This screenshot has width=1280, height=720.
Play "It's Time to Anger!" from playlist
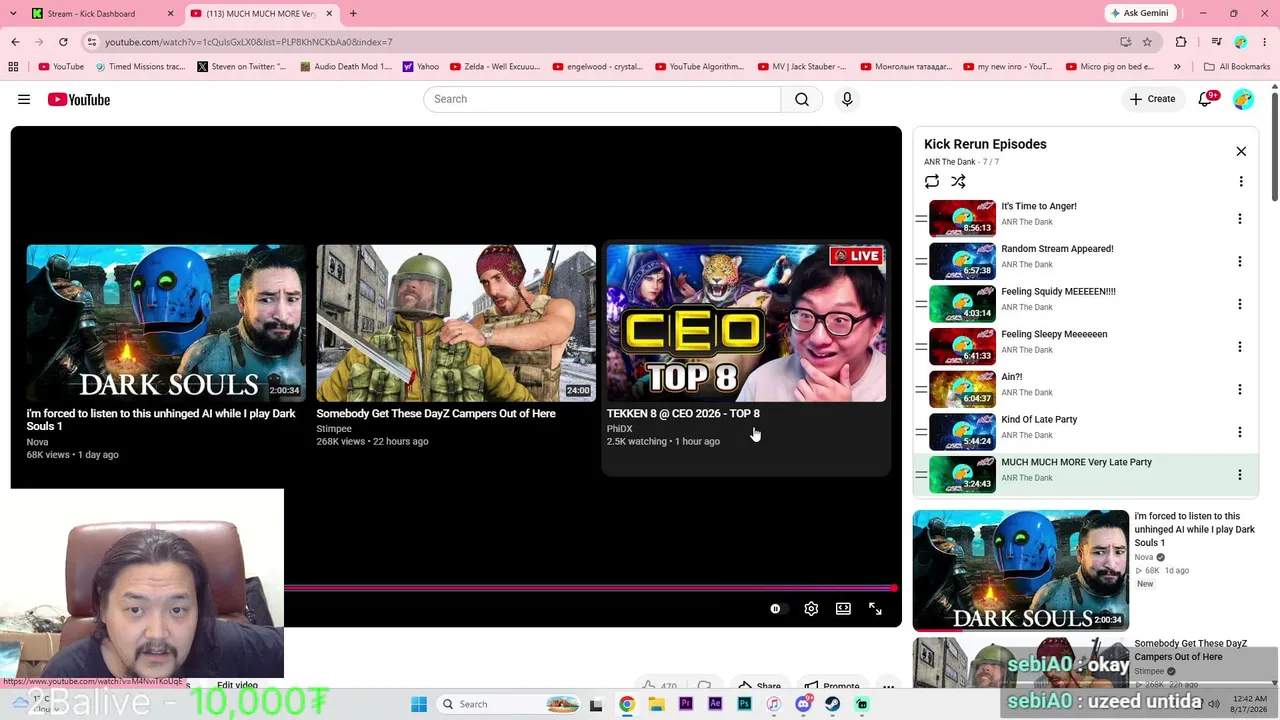pyautogui.click(x=962, y=218)
